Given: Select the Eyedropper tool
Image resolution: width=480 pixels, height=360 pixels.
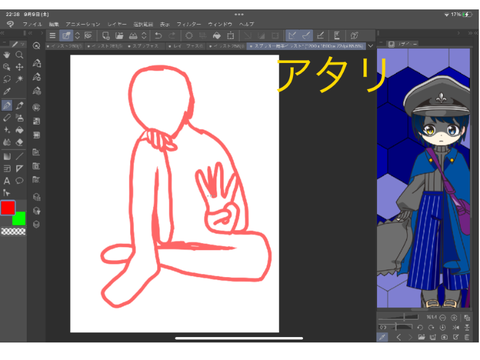Looking at the screenshot, I should (6, 92).
